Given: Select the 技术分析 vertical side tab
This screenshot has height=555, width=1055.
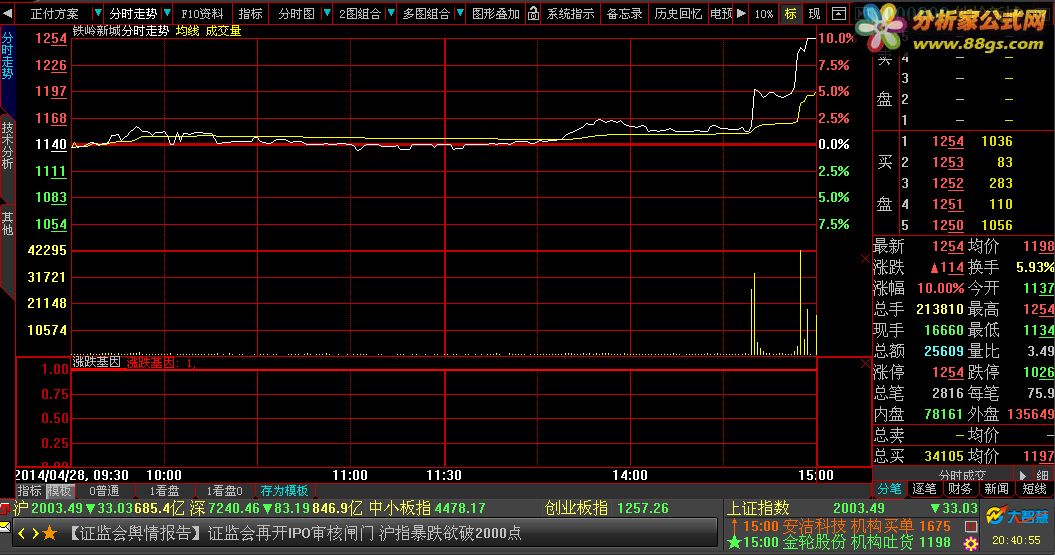Looking at the screenshot, I should tap(7, 145).
